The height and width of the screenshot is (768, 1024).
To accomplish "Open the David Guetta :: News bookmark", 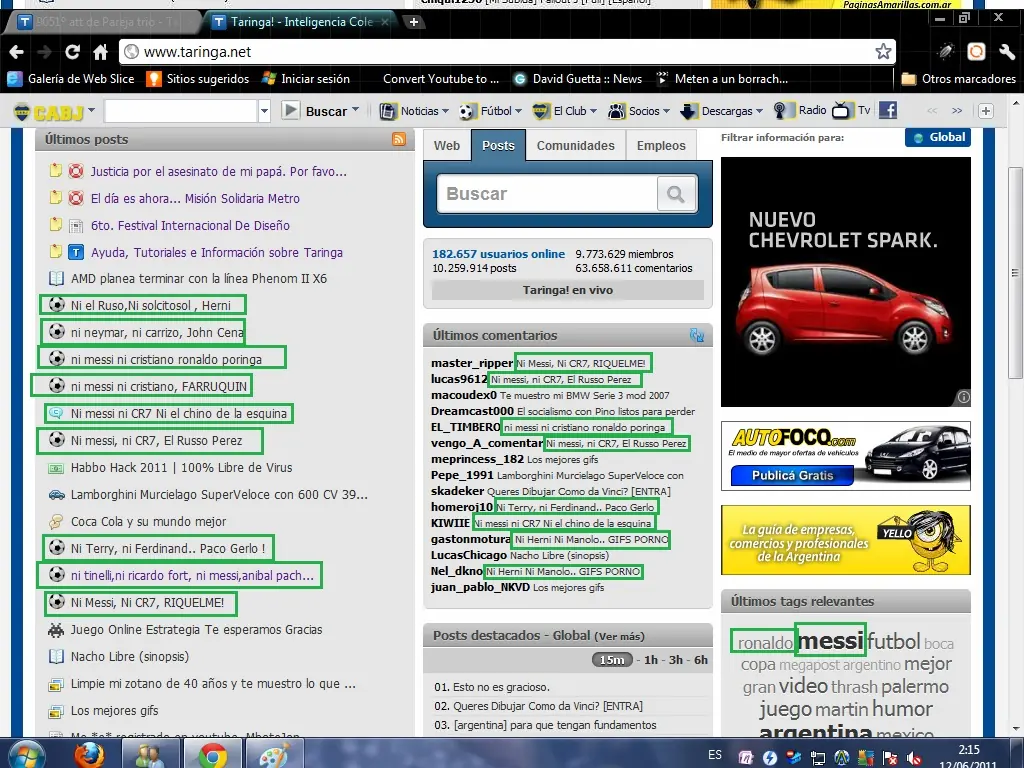I will coord(579,79).
